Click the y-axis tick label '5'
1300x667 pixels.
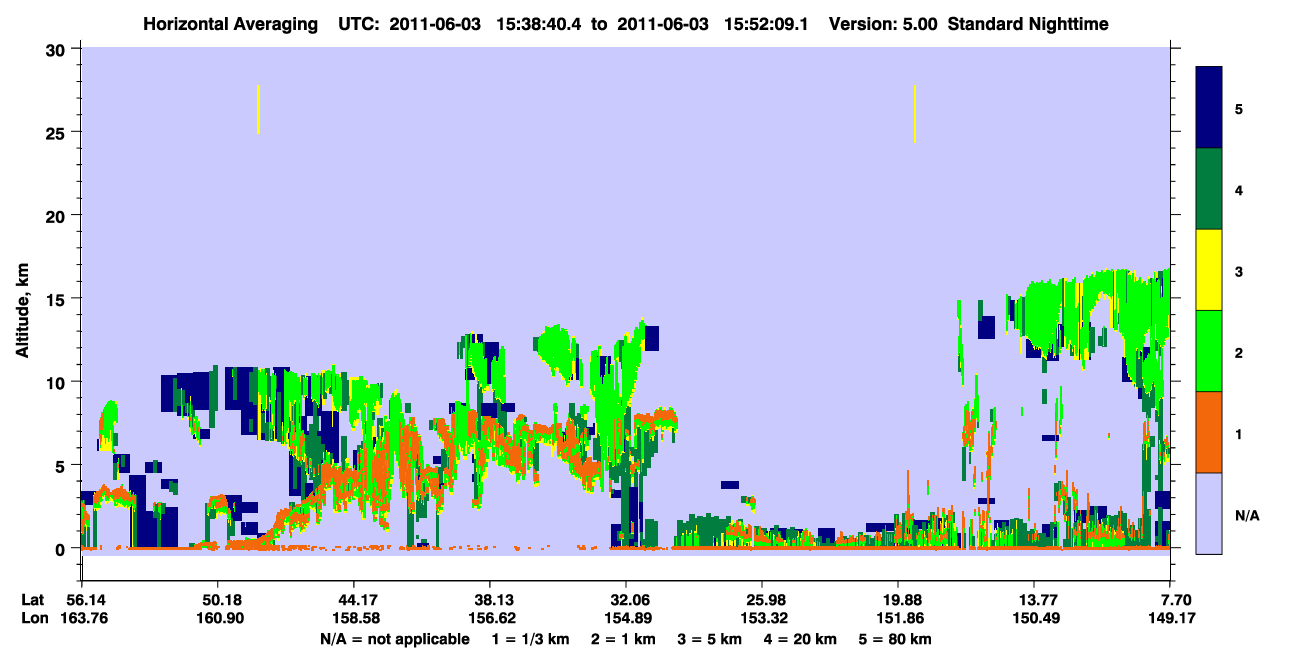62,465
